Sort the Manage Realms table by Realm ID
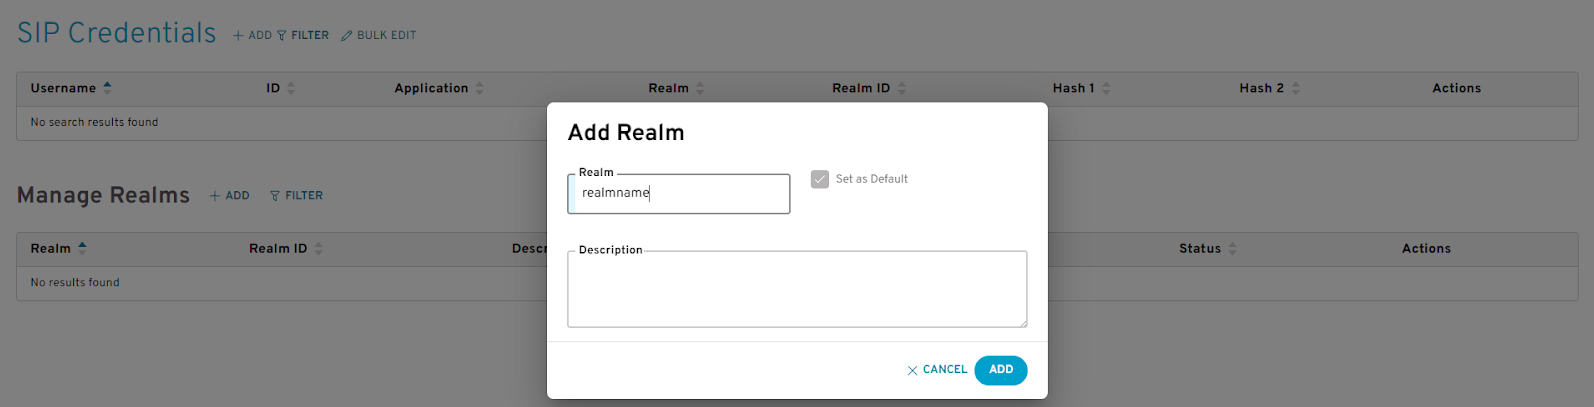Screen dimensions: 1594x407 coord(286,248)
